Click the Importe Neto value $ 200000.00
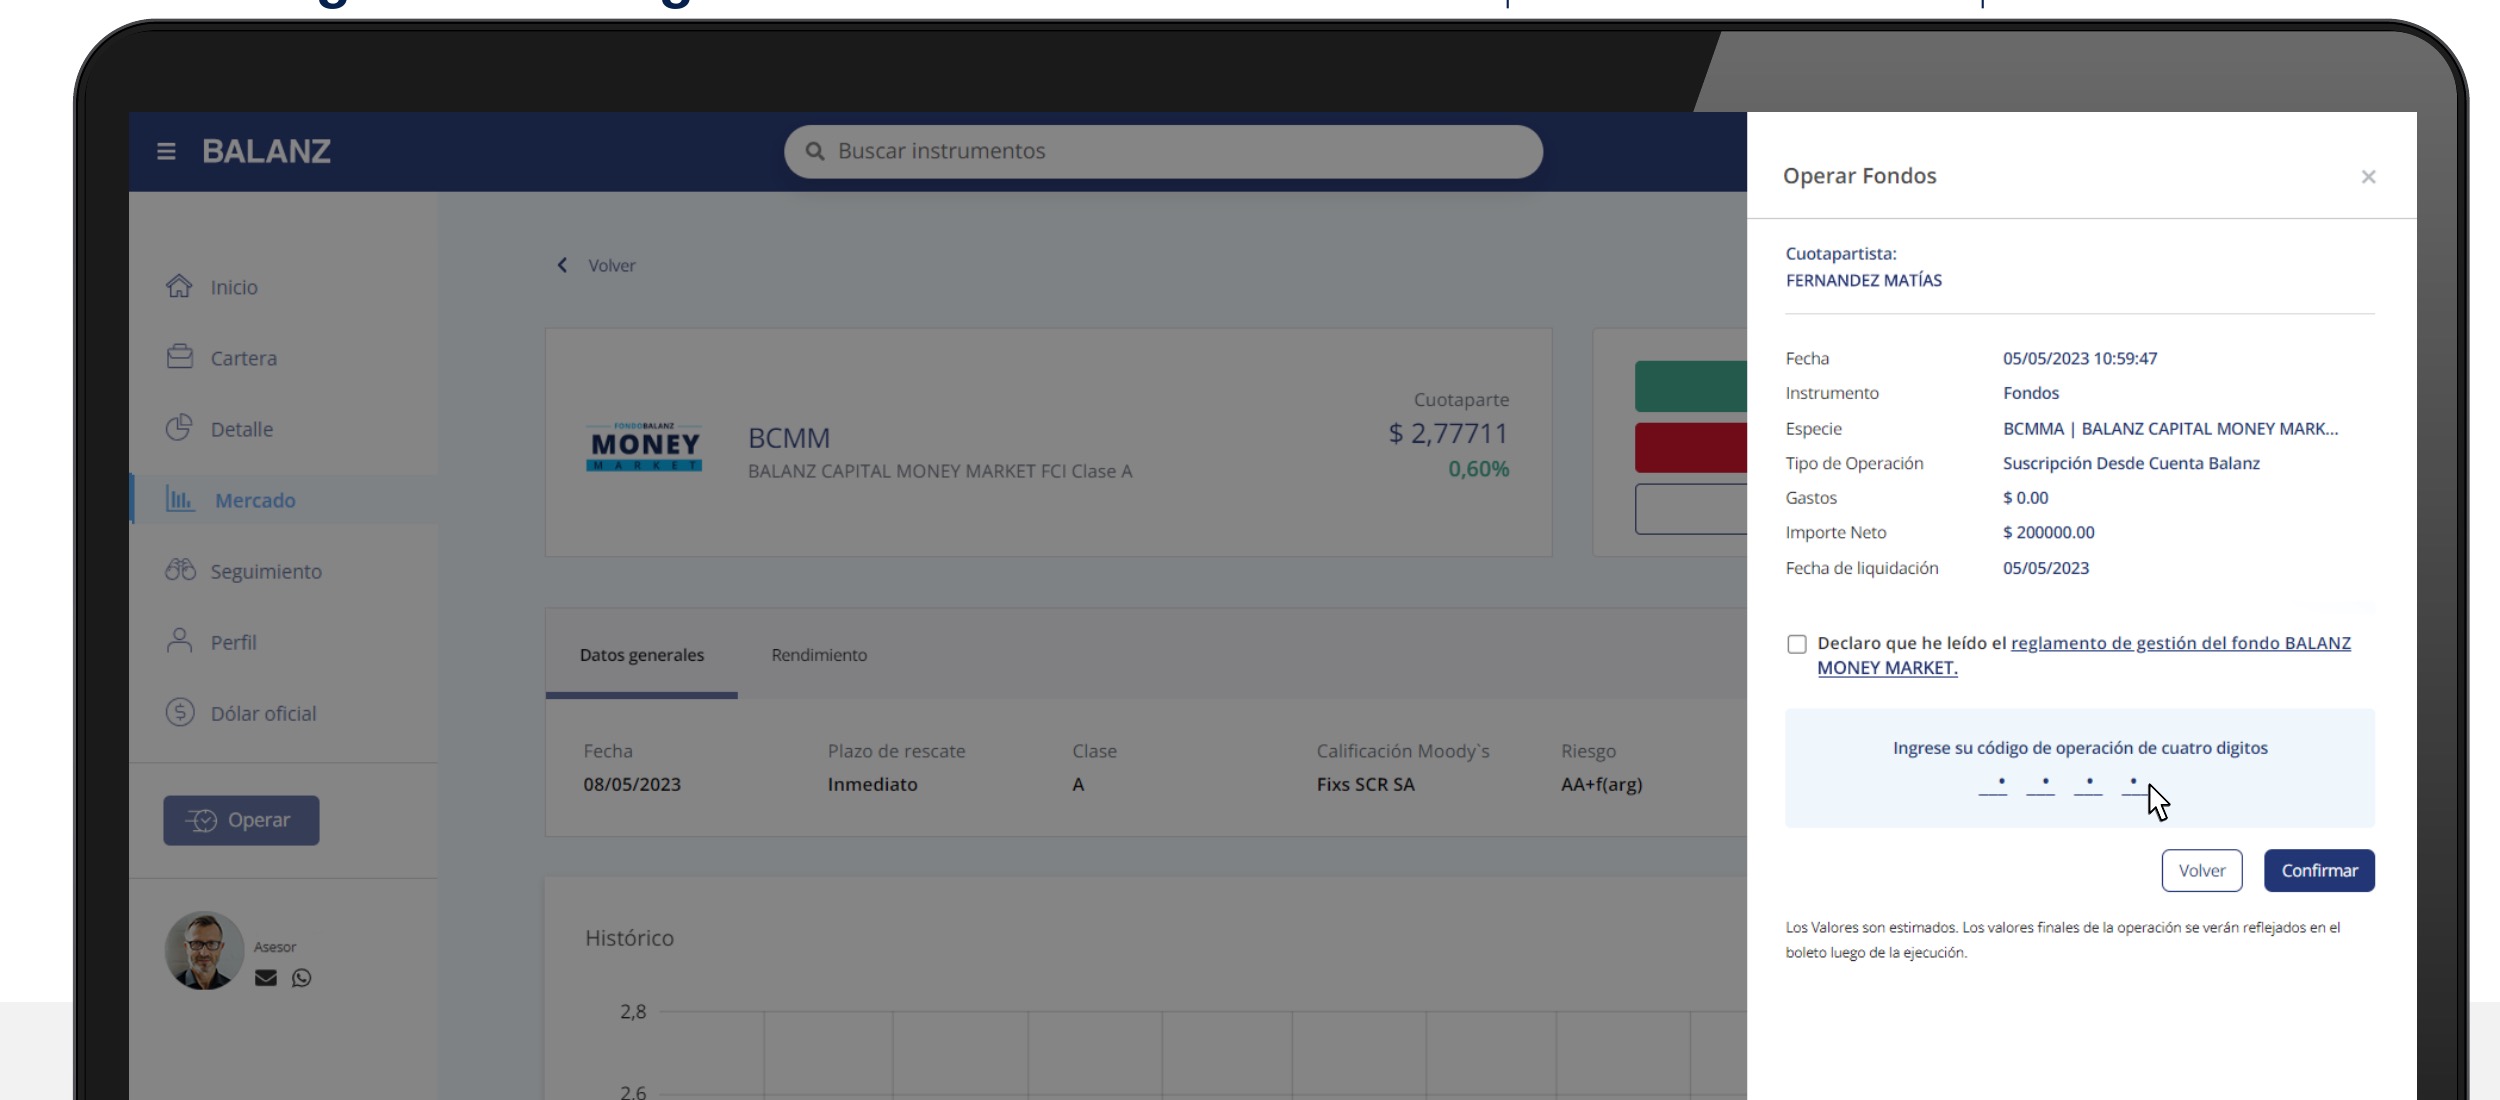2500x1100 pixels. tap(2048, 533)
